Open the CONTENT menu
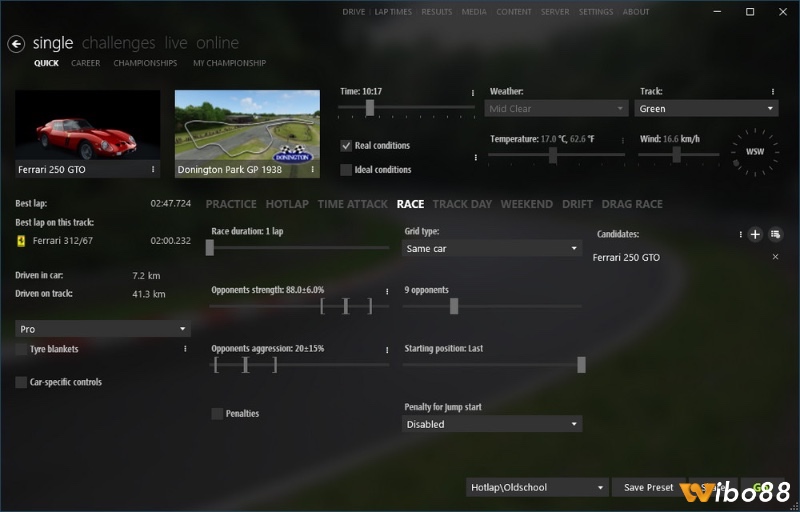Viewport: 800px width, 512px height. [x=514, y=12]
